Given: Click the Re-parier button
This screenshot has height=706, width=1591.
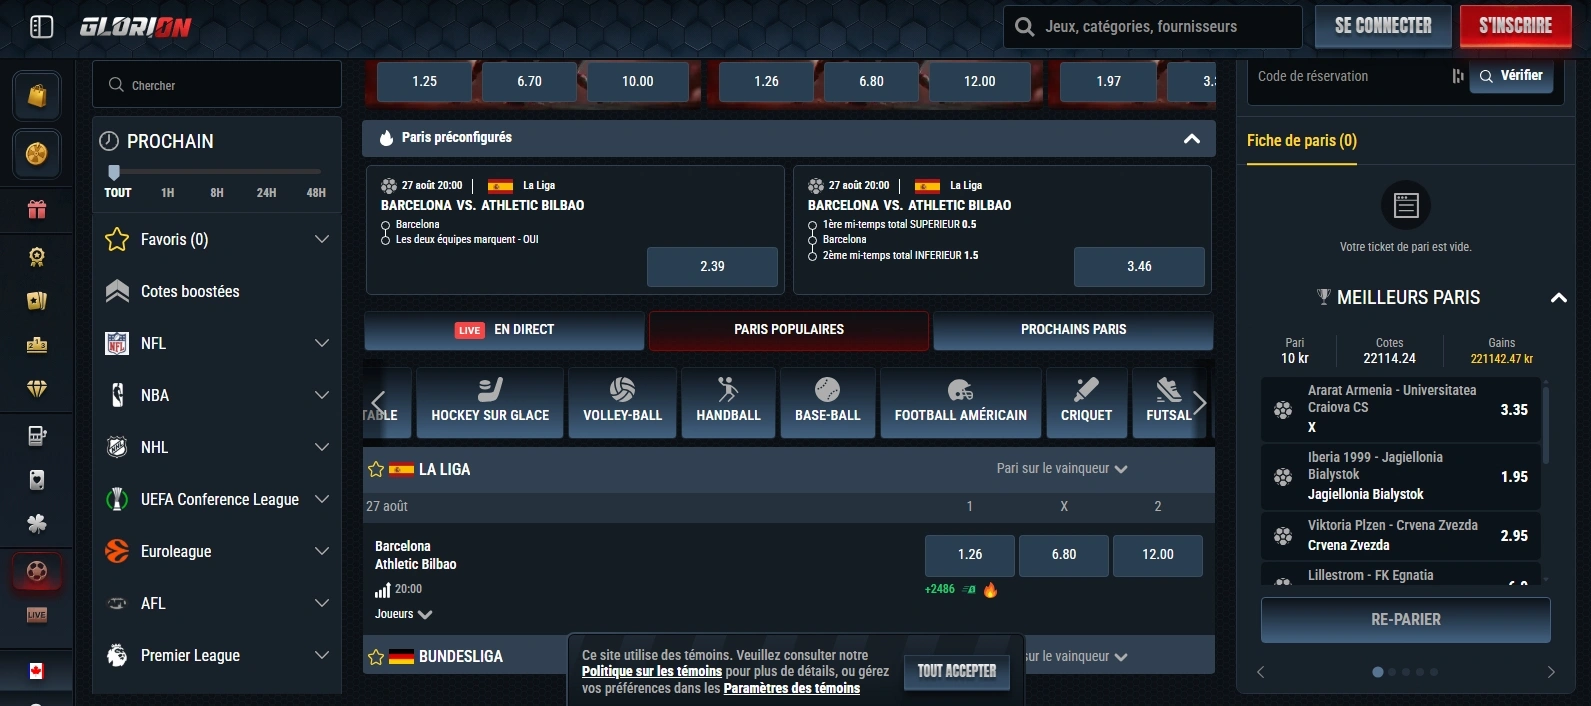Looking at the screenshot, I should (x=1406, y=620).
